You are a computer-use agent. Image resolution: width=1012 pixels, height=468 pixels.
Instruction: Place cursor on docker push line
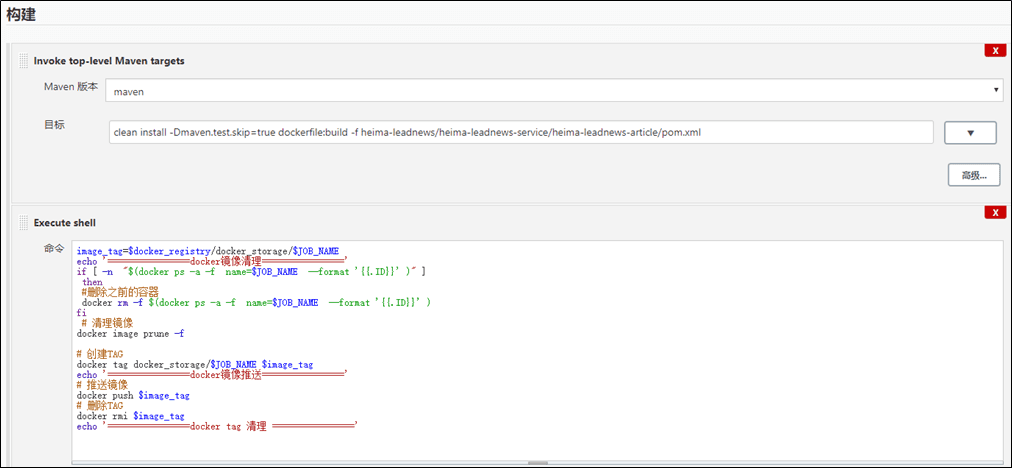point(133,395)
